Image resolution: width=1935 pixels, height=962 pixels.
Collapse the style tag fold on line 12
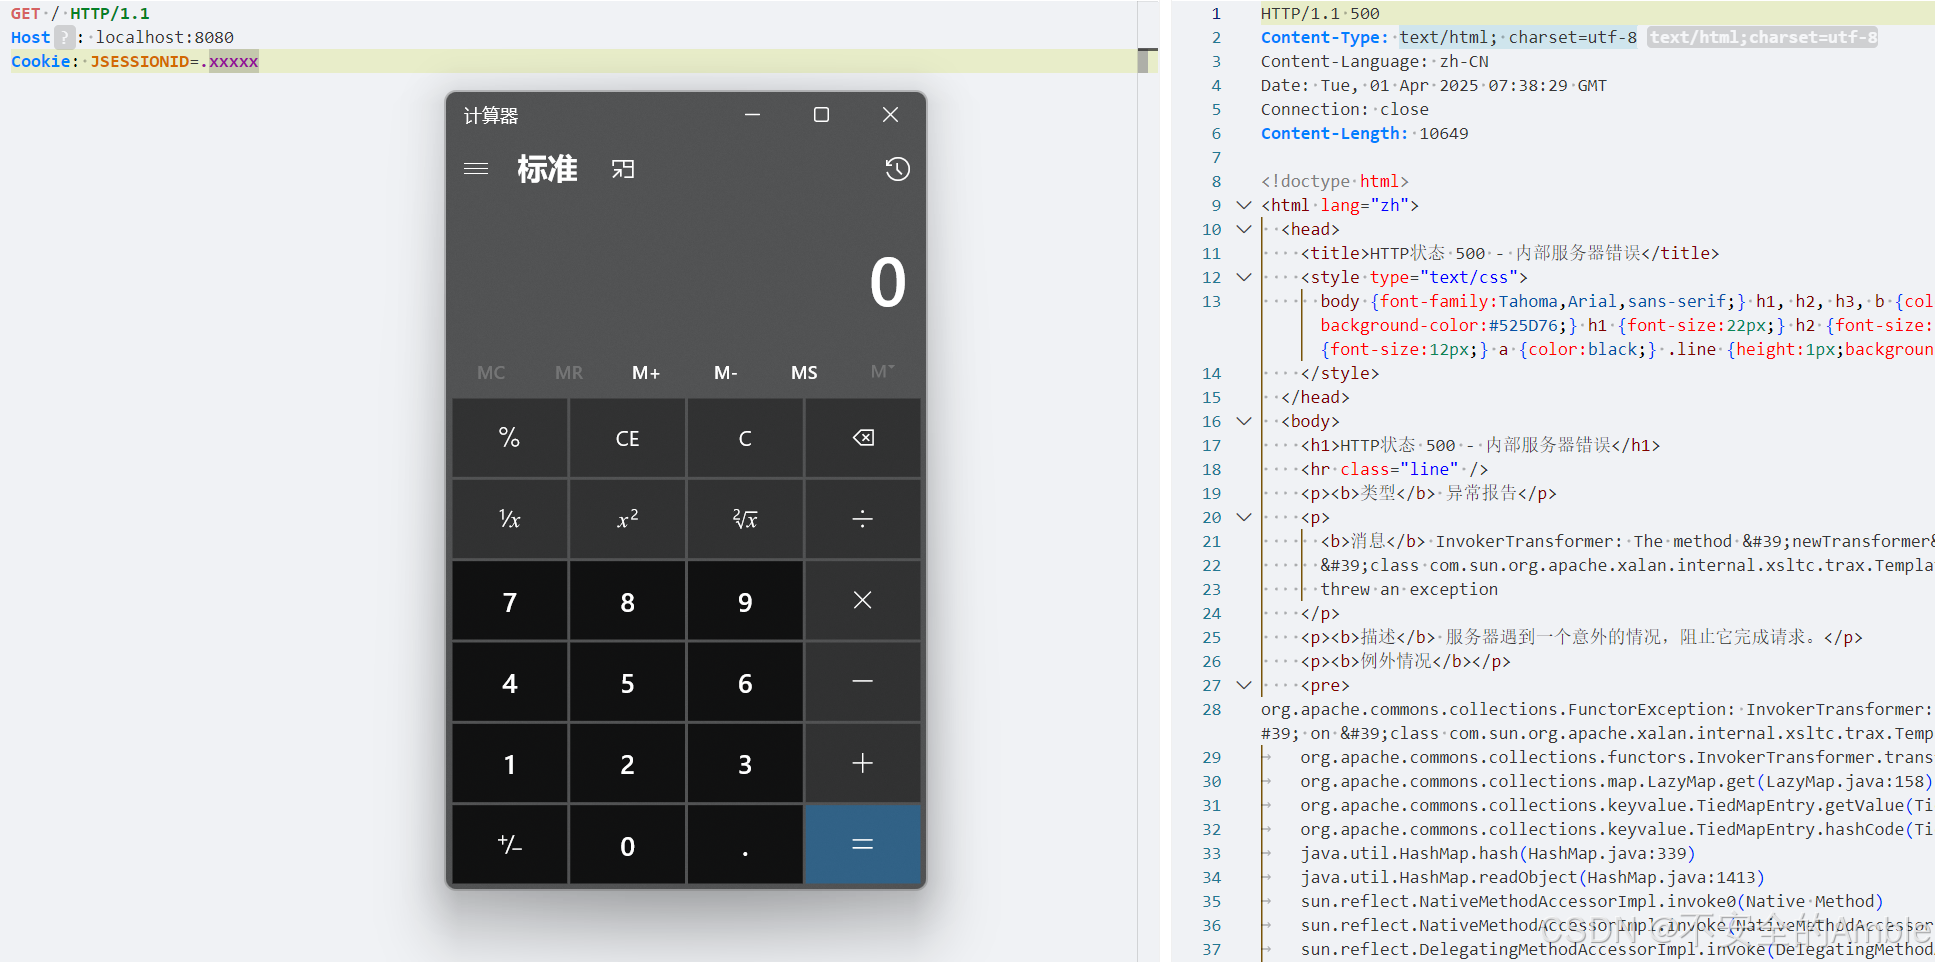1244,277
